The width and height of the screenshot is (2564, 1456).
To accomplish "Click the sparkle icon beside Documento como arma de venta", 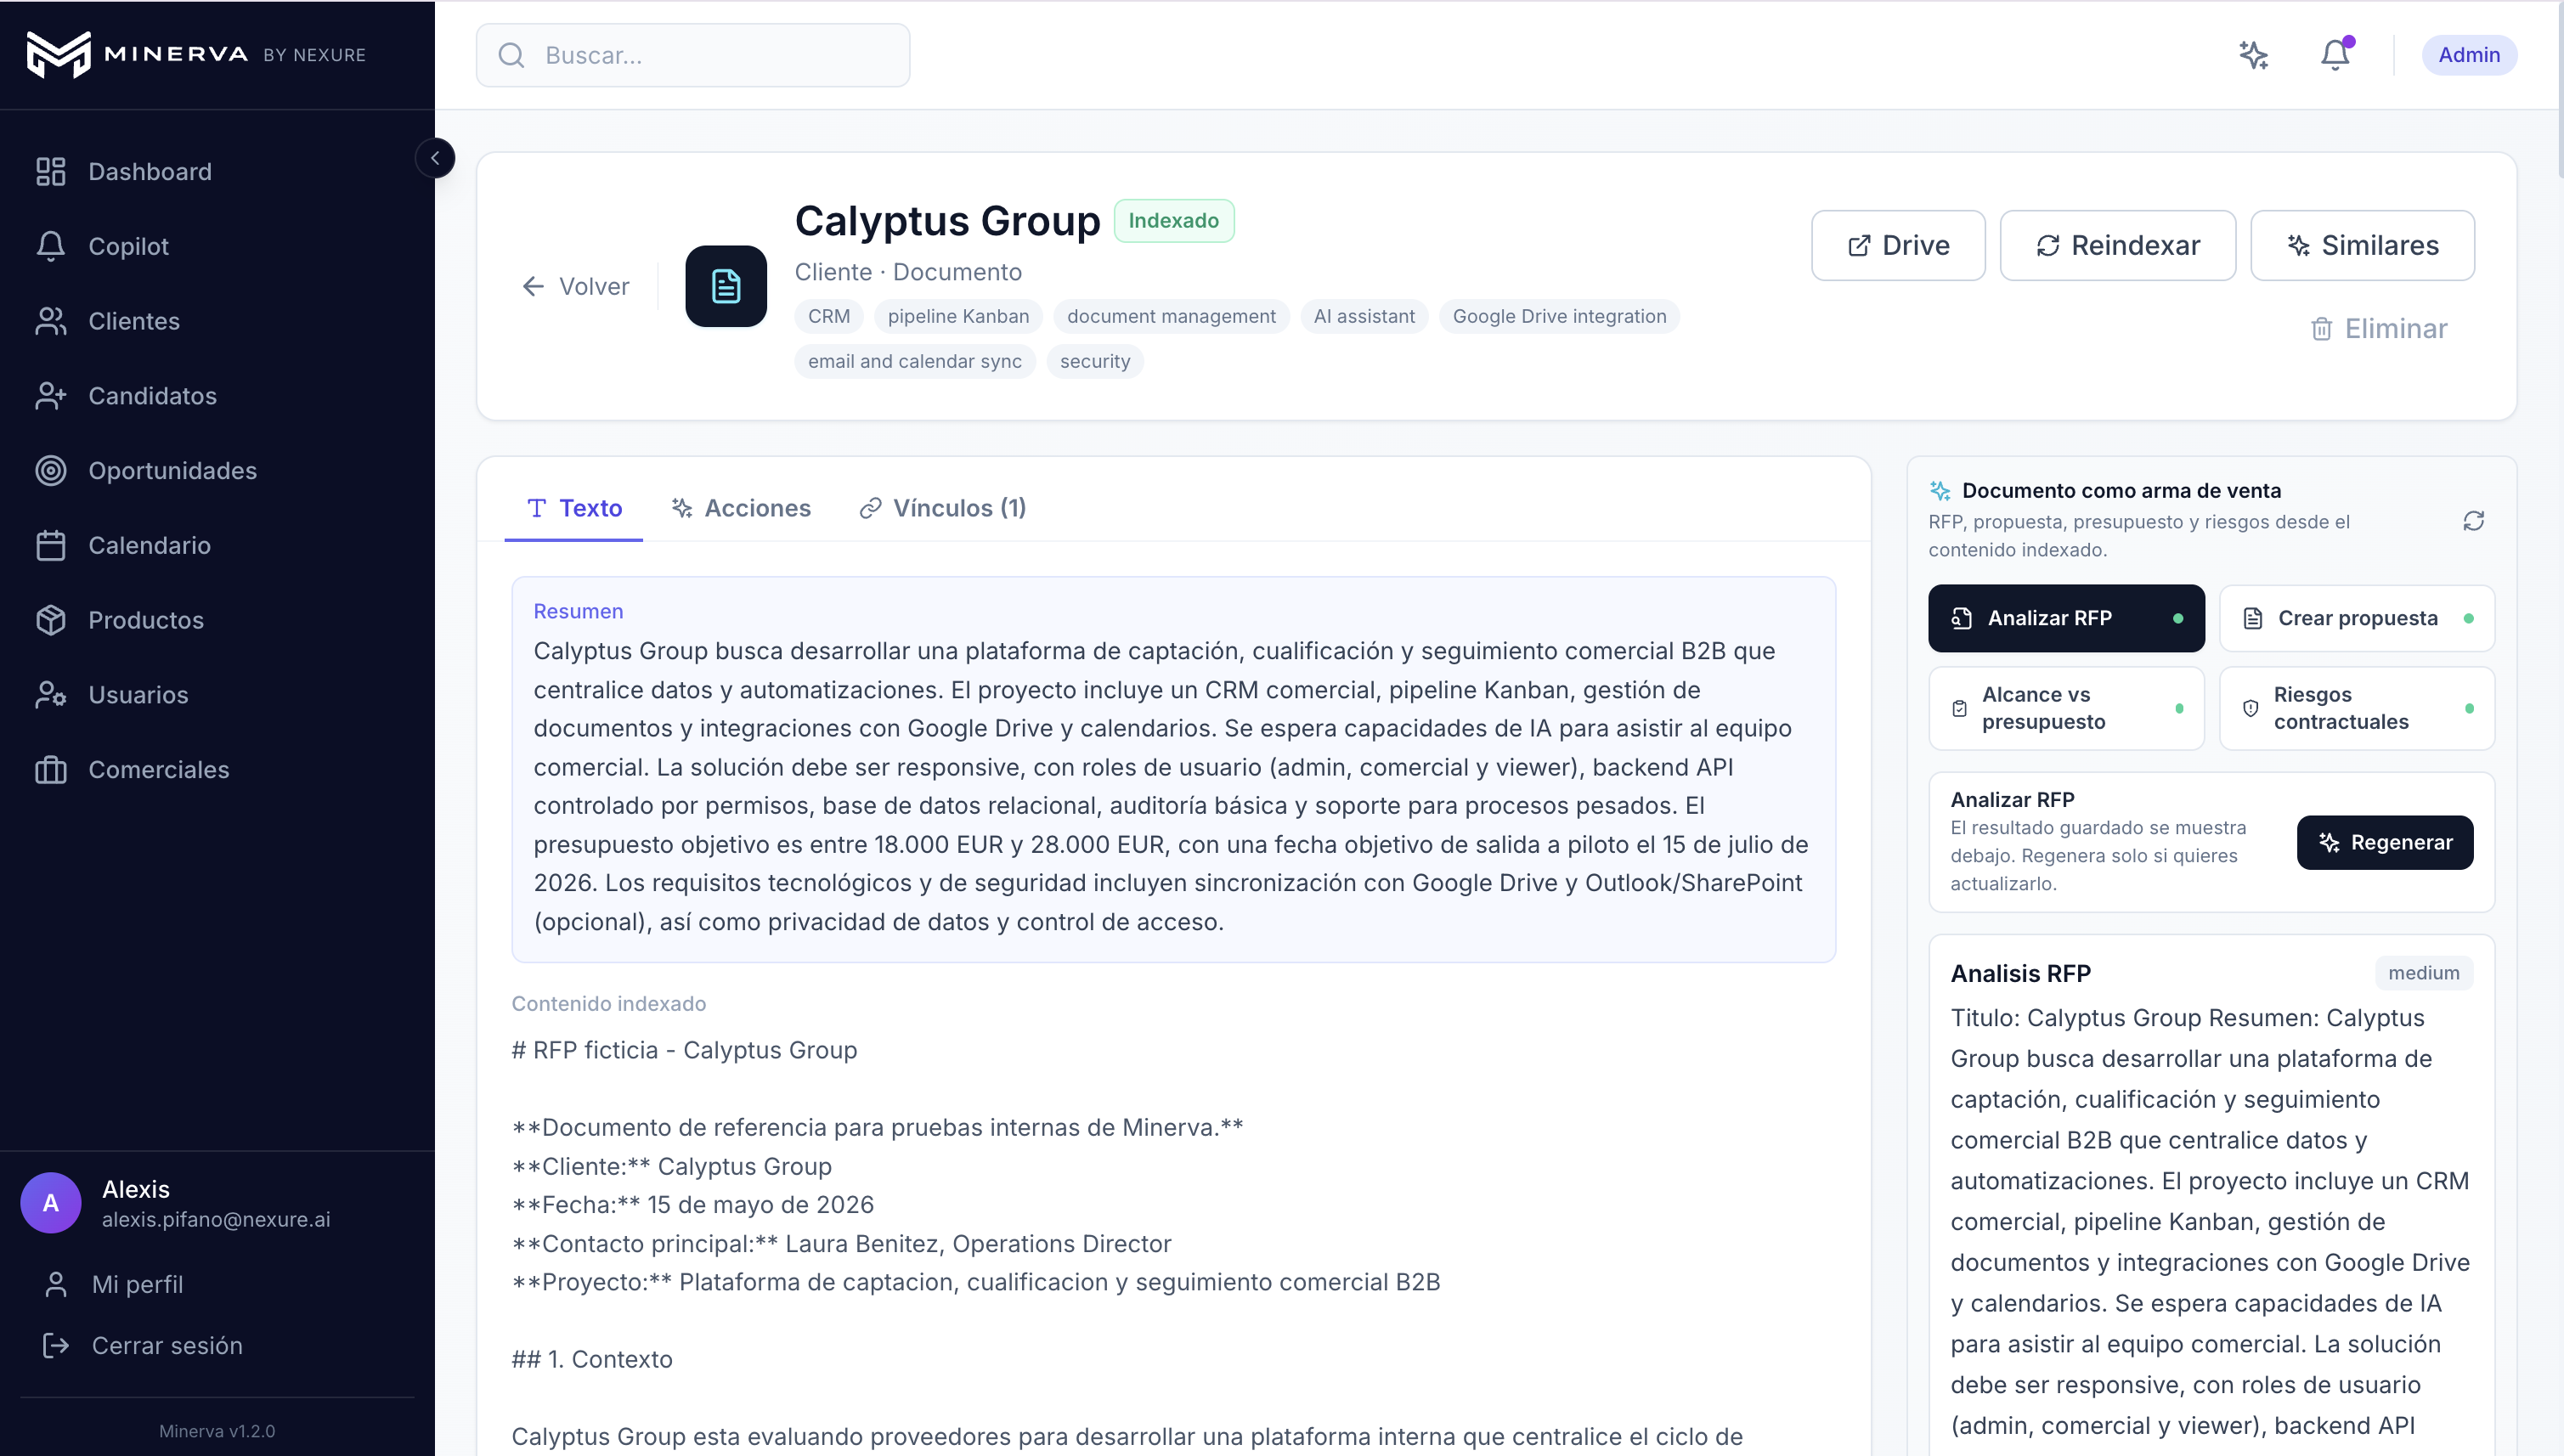I will (1940, 491).
